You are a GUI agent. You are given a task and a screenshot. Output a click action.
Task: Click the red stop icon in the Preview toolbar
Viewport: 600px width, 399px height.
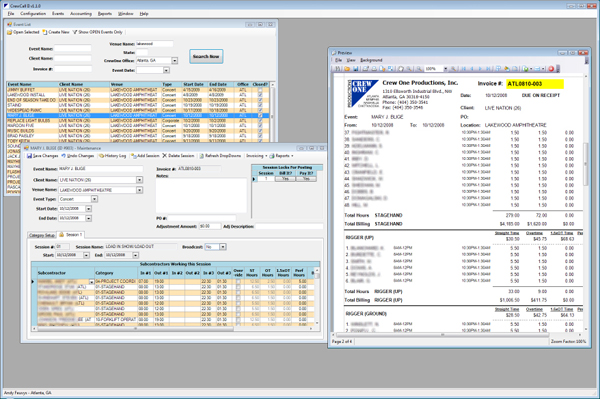click(x=551, y=69)
